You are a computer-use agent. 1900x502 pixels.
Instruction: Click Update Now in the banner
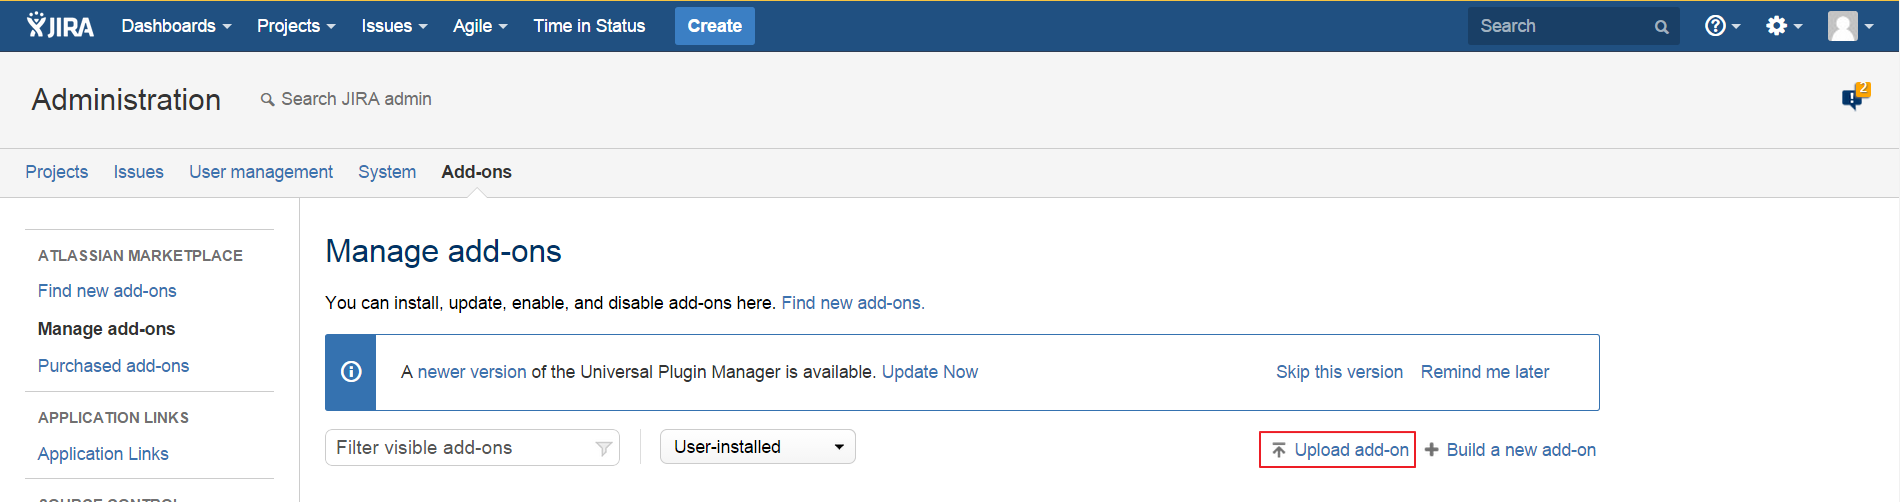pyautogui.click(x=929, y=372)
